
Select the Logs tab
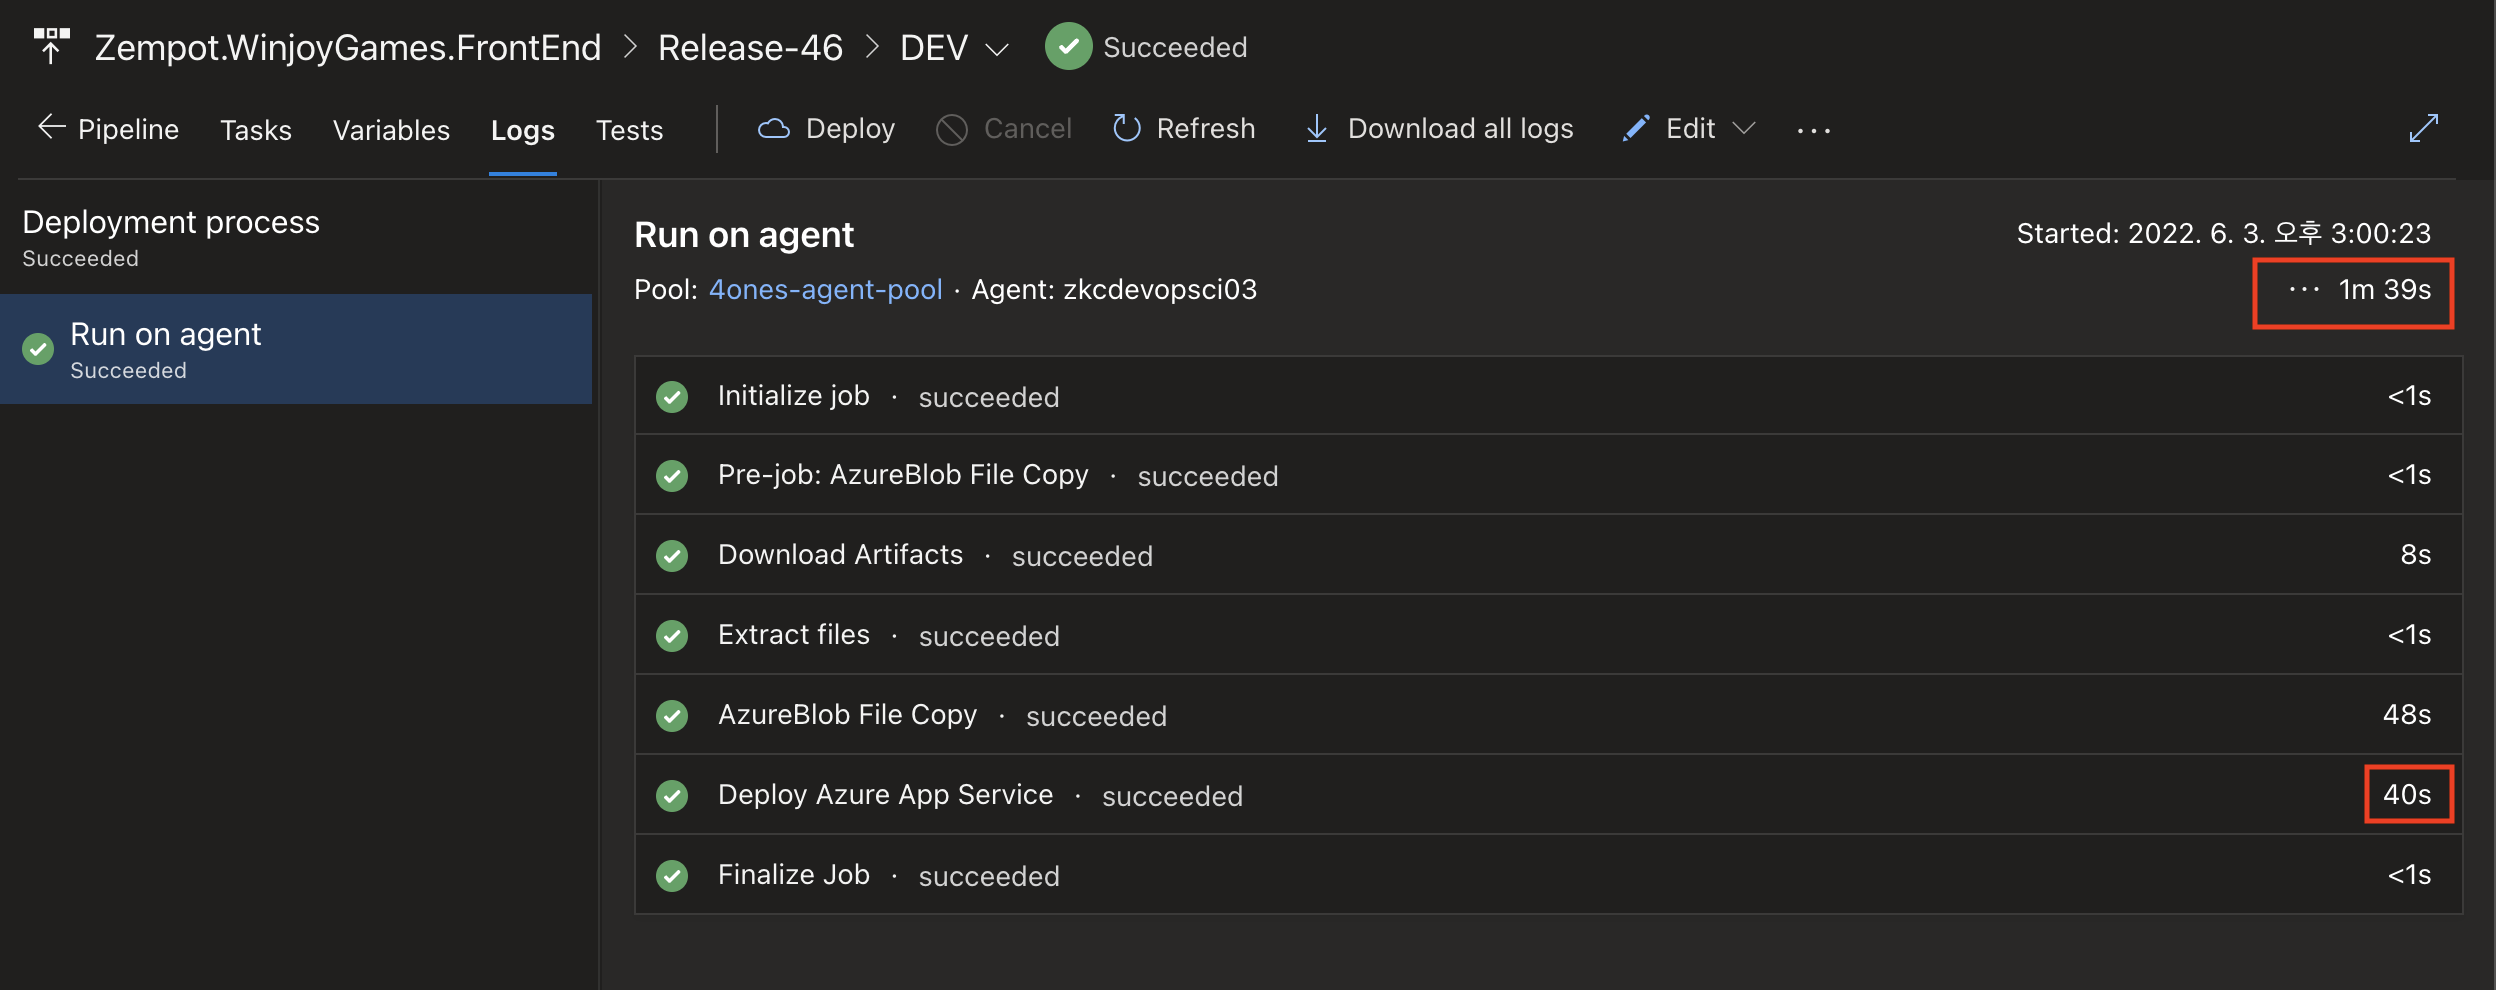point(522,130)
